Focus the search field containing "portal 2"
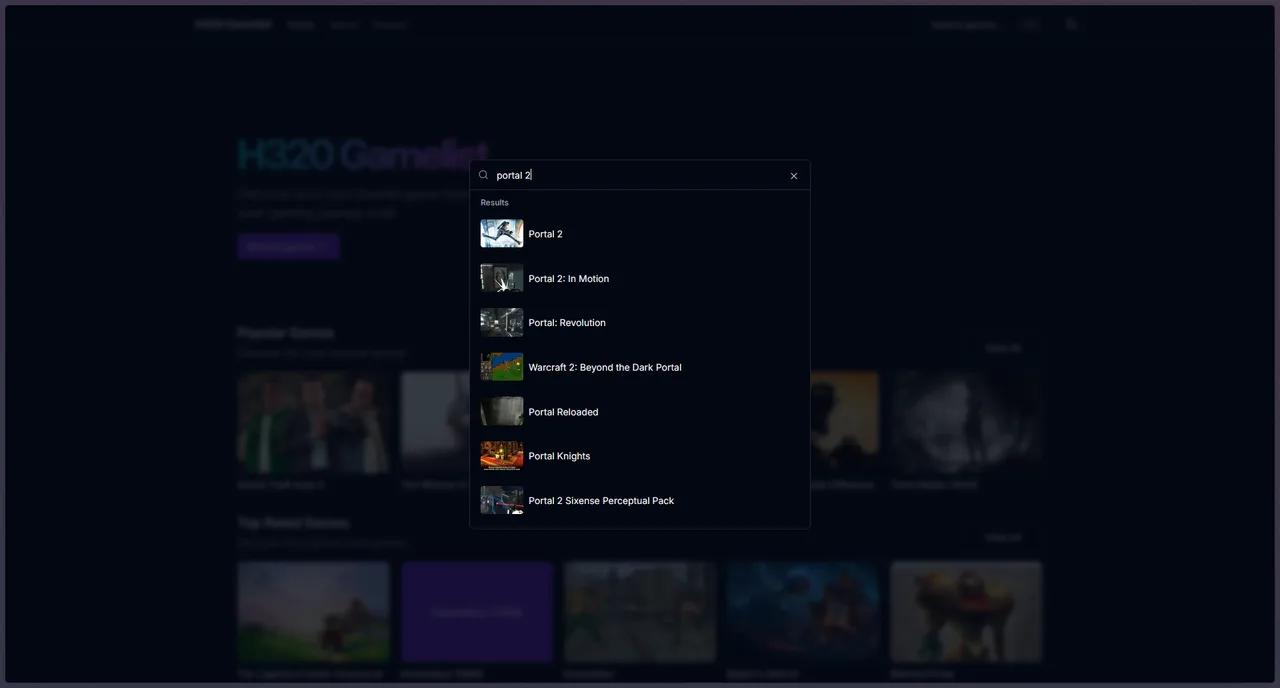 pos(639,175)
